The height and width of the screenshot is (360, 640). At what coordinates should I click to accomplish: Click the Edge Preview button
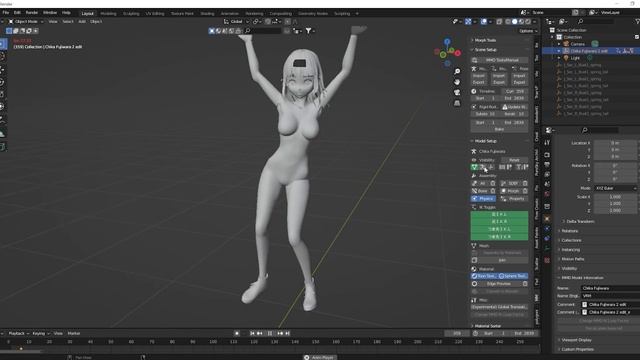[499, 284]
